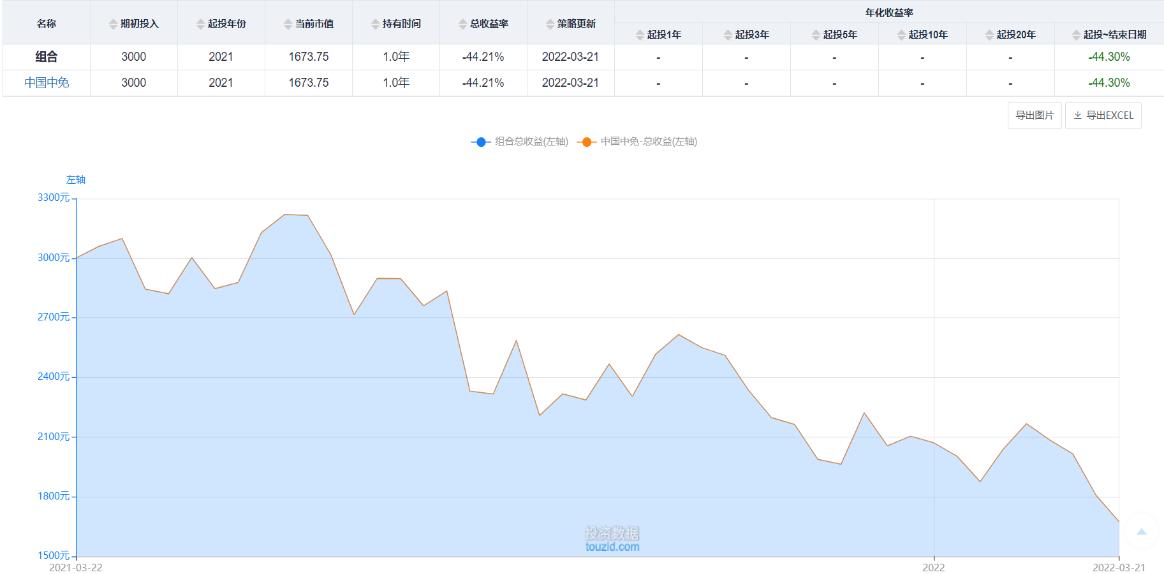This screenshot has width=1164, height=574.
Task: Click the 1500元 y-axis label
Action: point(53,555)
